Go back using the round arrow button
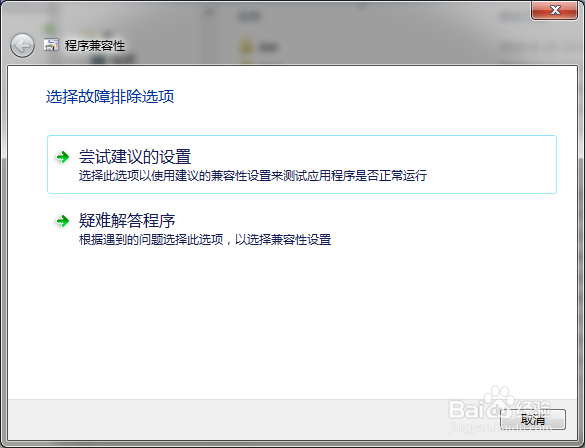 click(x=22, y=46)
